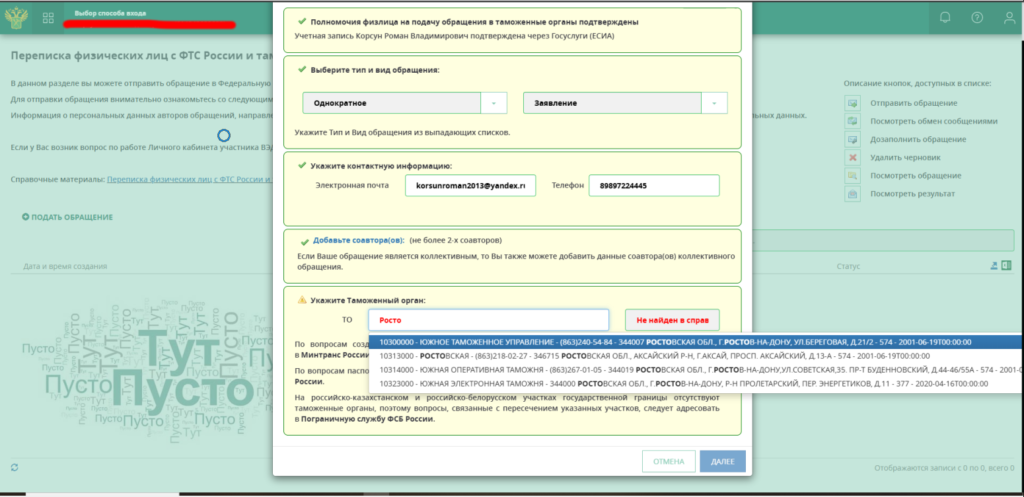This screenshot has width=1024, height=497.
Task: Click the 'Посмотреть обращение' legend icon
Action: pos(852,176)
